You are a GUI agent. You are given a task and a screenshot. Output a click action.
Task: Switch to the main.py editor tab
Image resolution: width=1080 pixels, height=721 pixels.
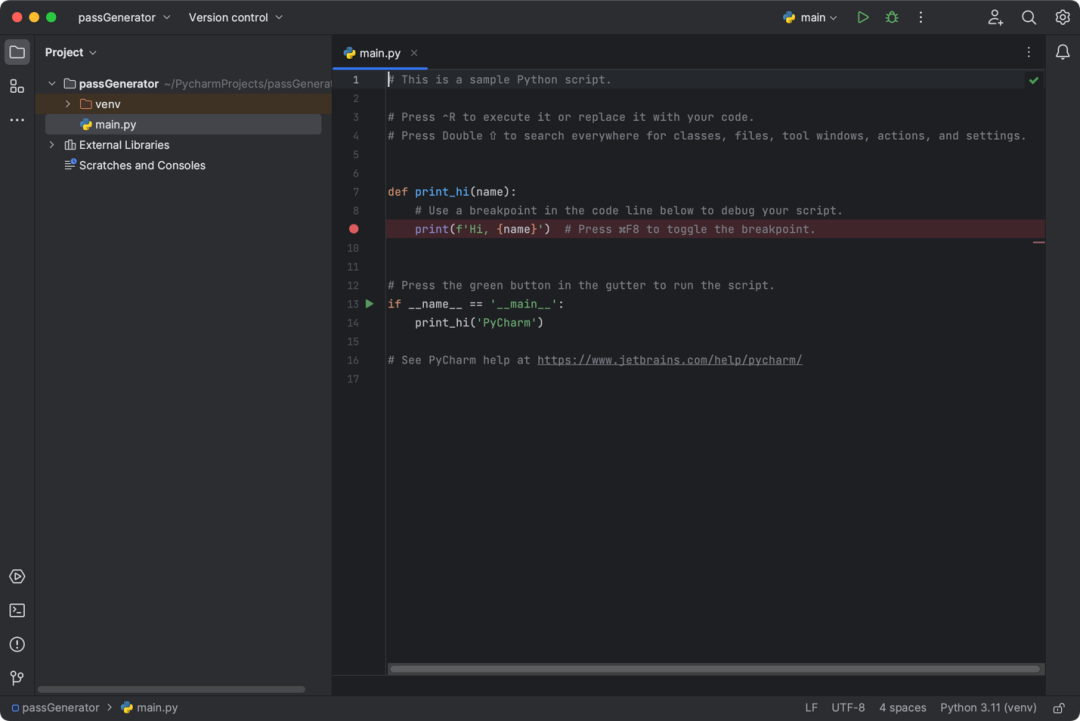(x=380, y=53)
